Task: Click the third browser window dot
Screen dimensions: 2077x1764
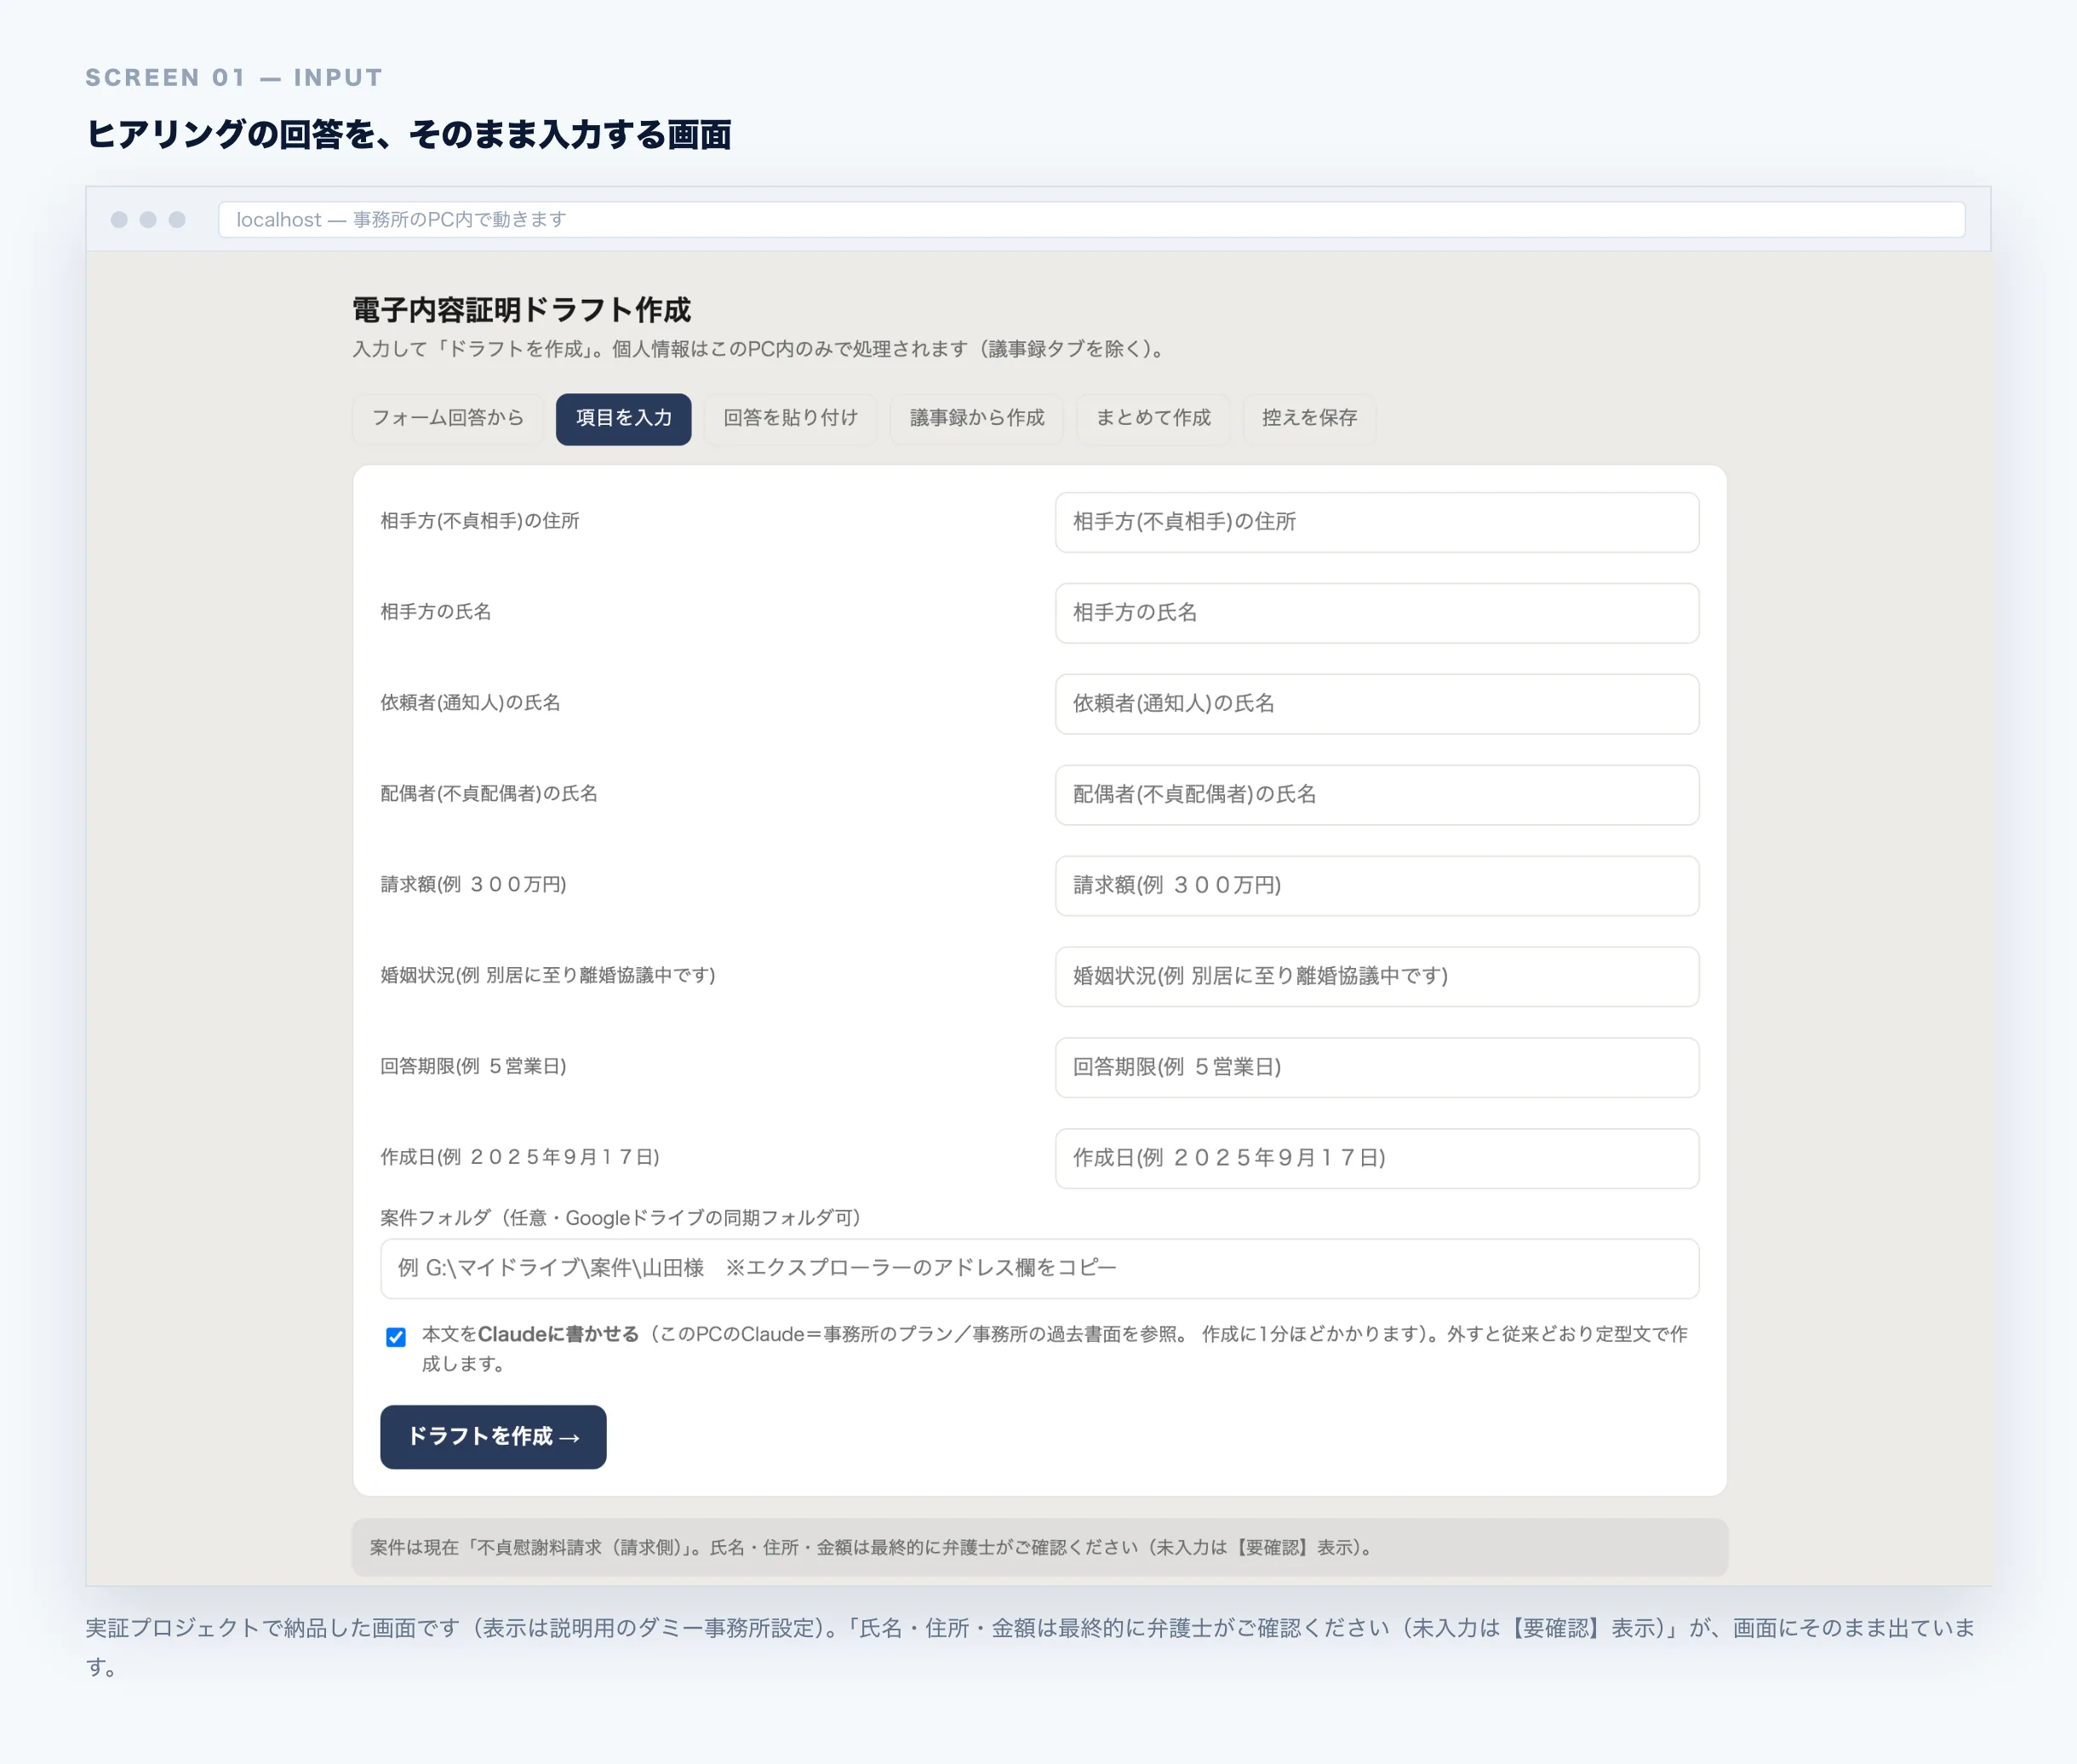Action: click(177, 220)
